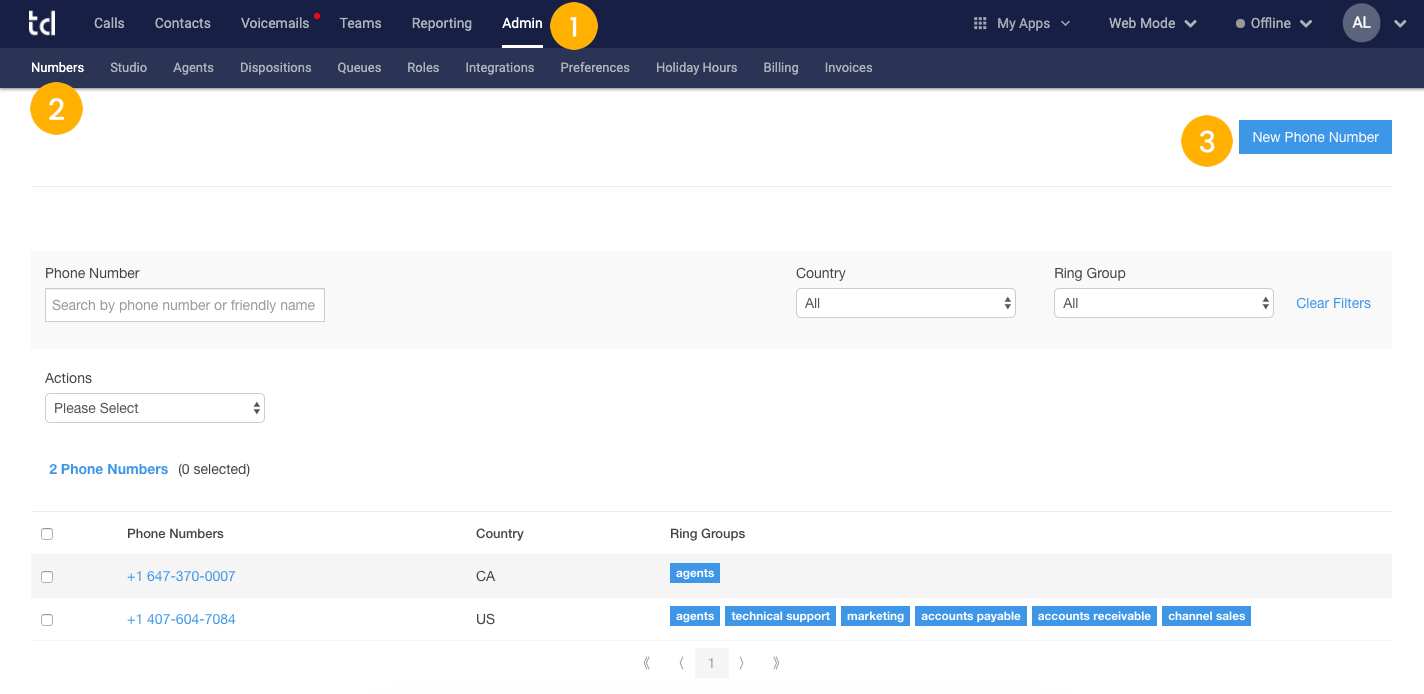The image size is (1424, 694).
Task: Go to first page of results
Action: (x=647, y=663)
